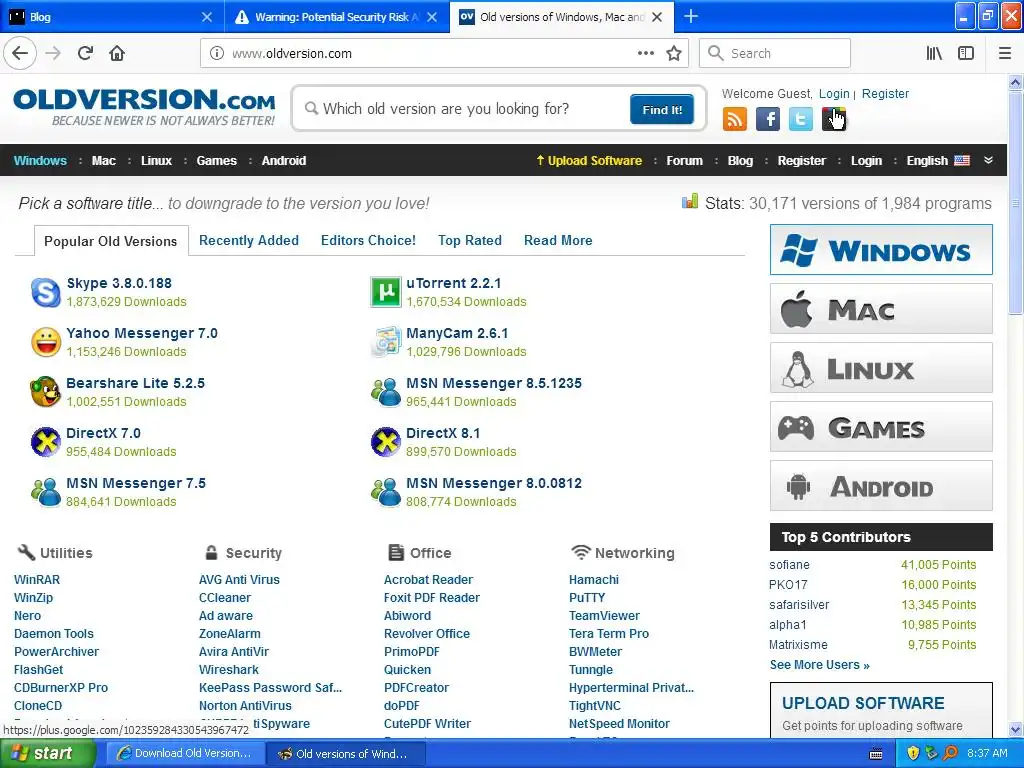Click the MSN Messenger 7.5 icon
Image resolution: width=1024 pixels, height=768 pixels.
(x=46, y=492)
